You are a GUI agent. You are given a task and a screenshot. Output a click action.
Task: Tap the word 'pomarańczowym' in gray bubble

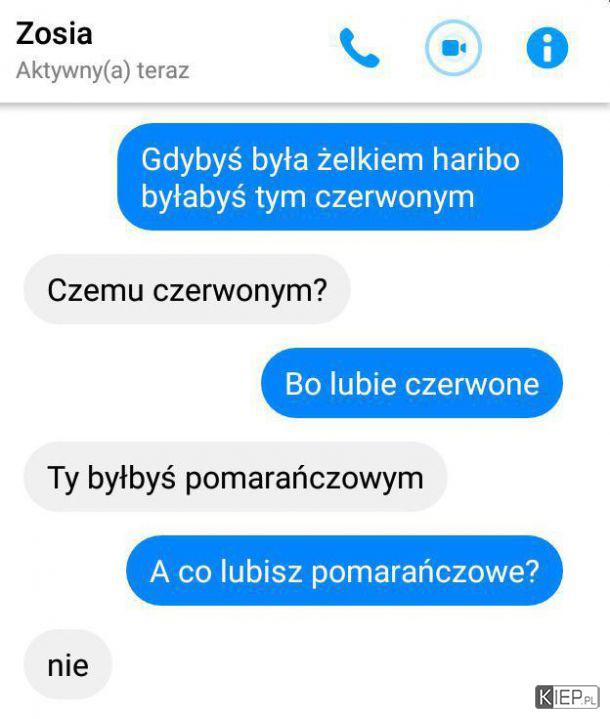point(305,480)
